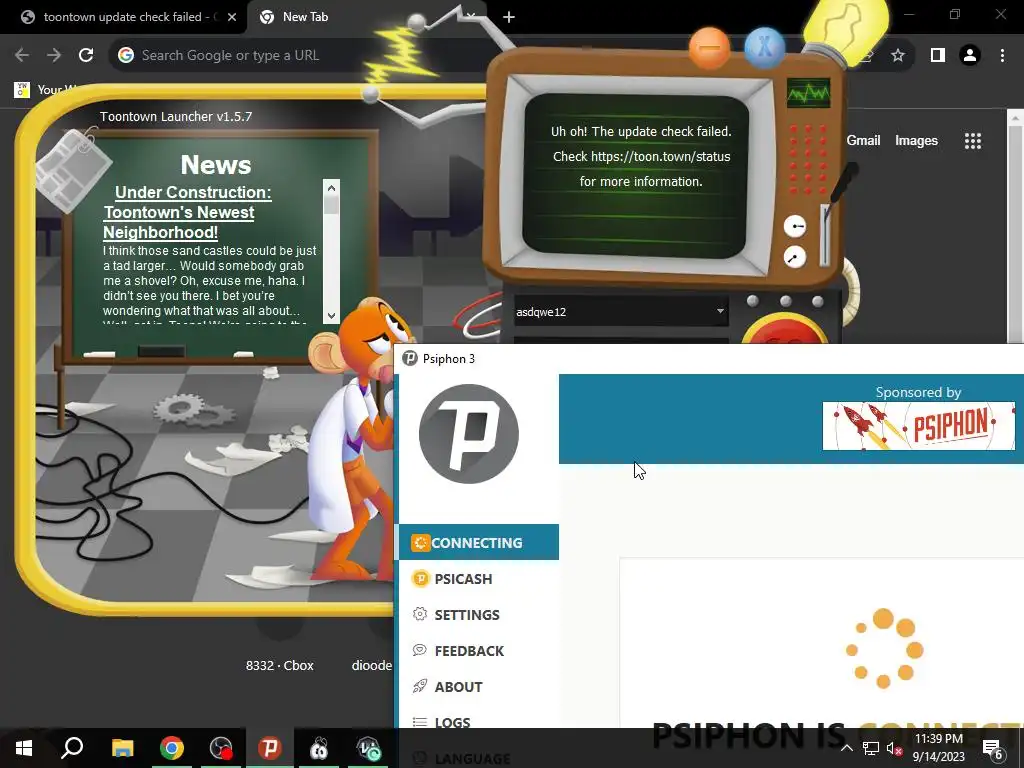This screenshot has height=768, width=1024.
Task: Click the green oscilloscope display on the launcher
Action: [x=808, y=93]
